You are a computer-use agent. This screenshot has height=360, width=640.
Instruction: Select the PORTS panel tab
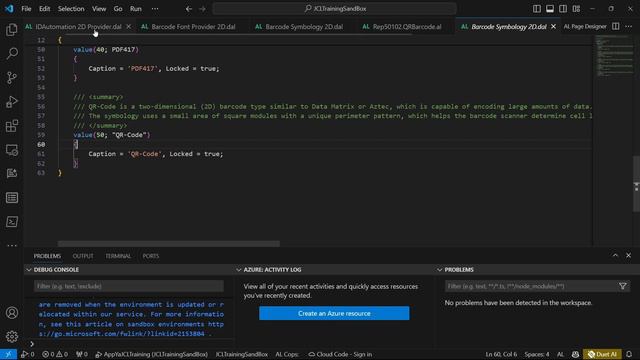(x=151, y=256)
